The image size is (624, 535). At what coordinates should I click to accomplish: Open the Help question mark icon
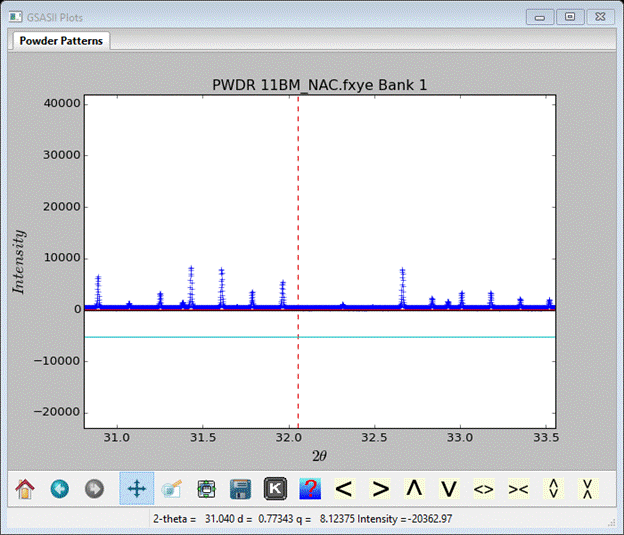309,488
